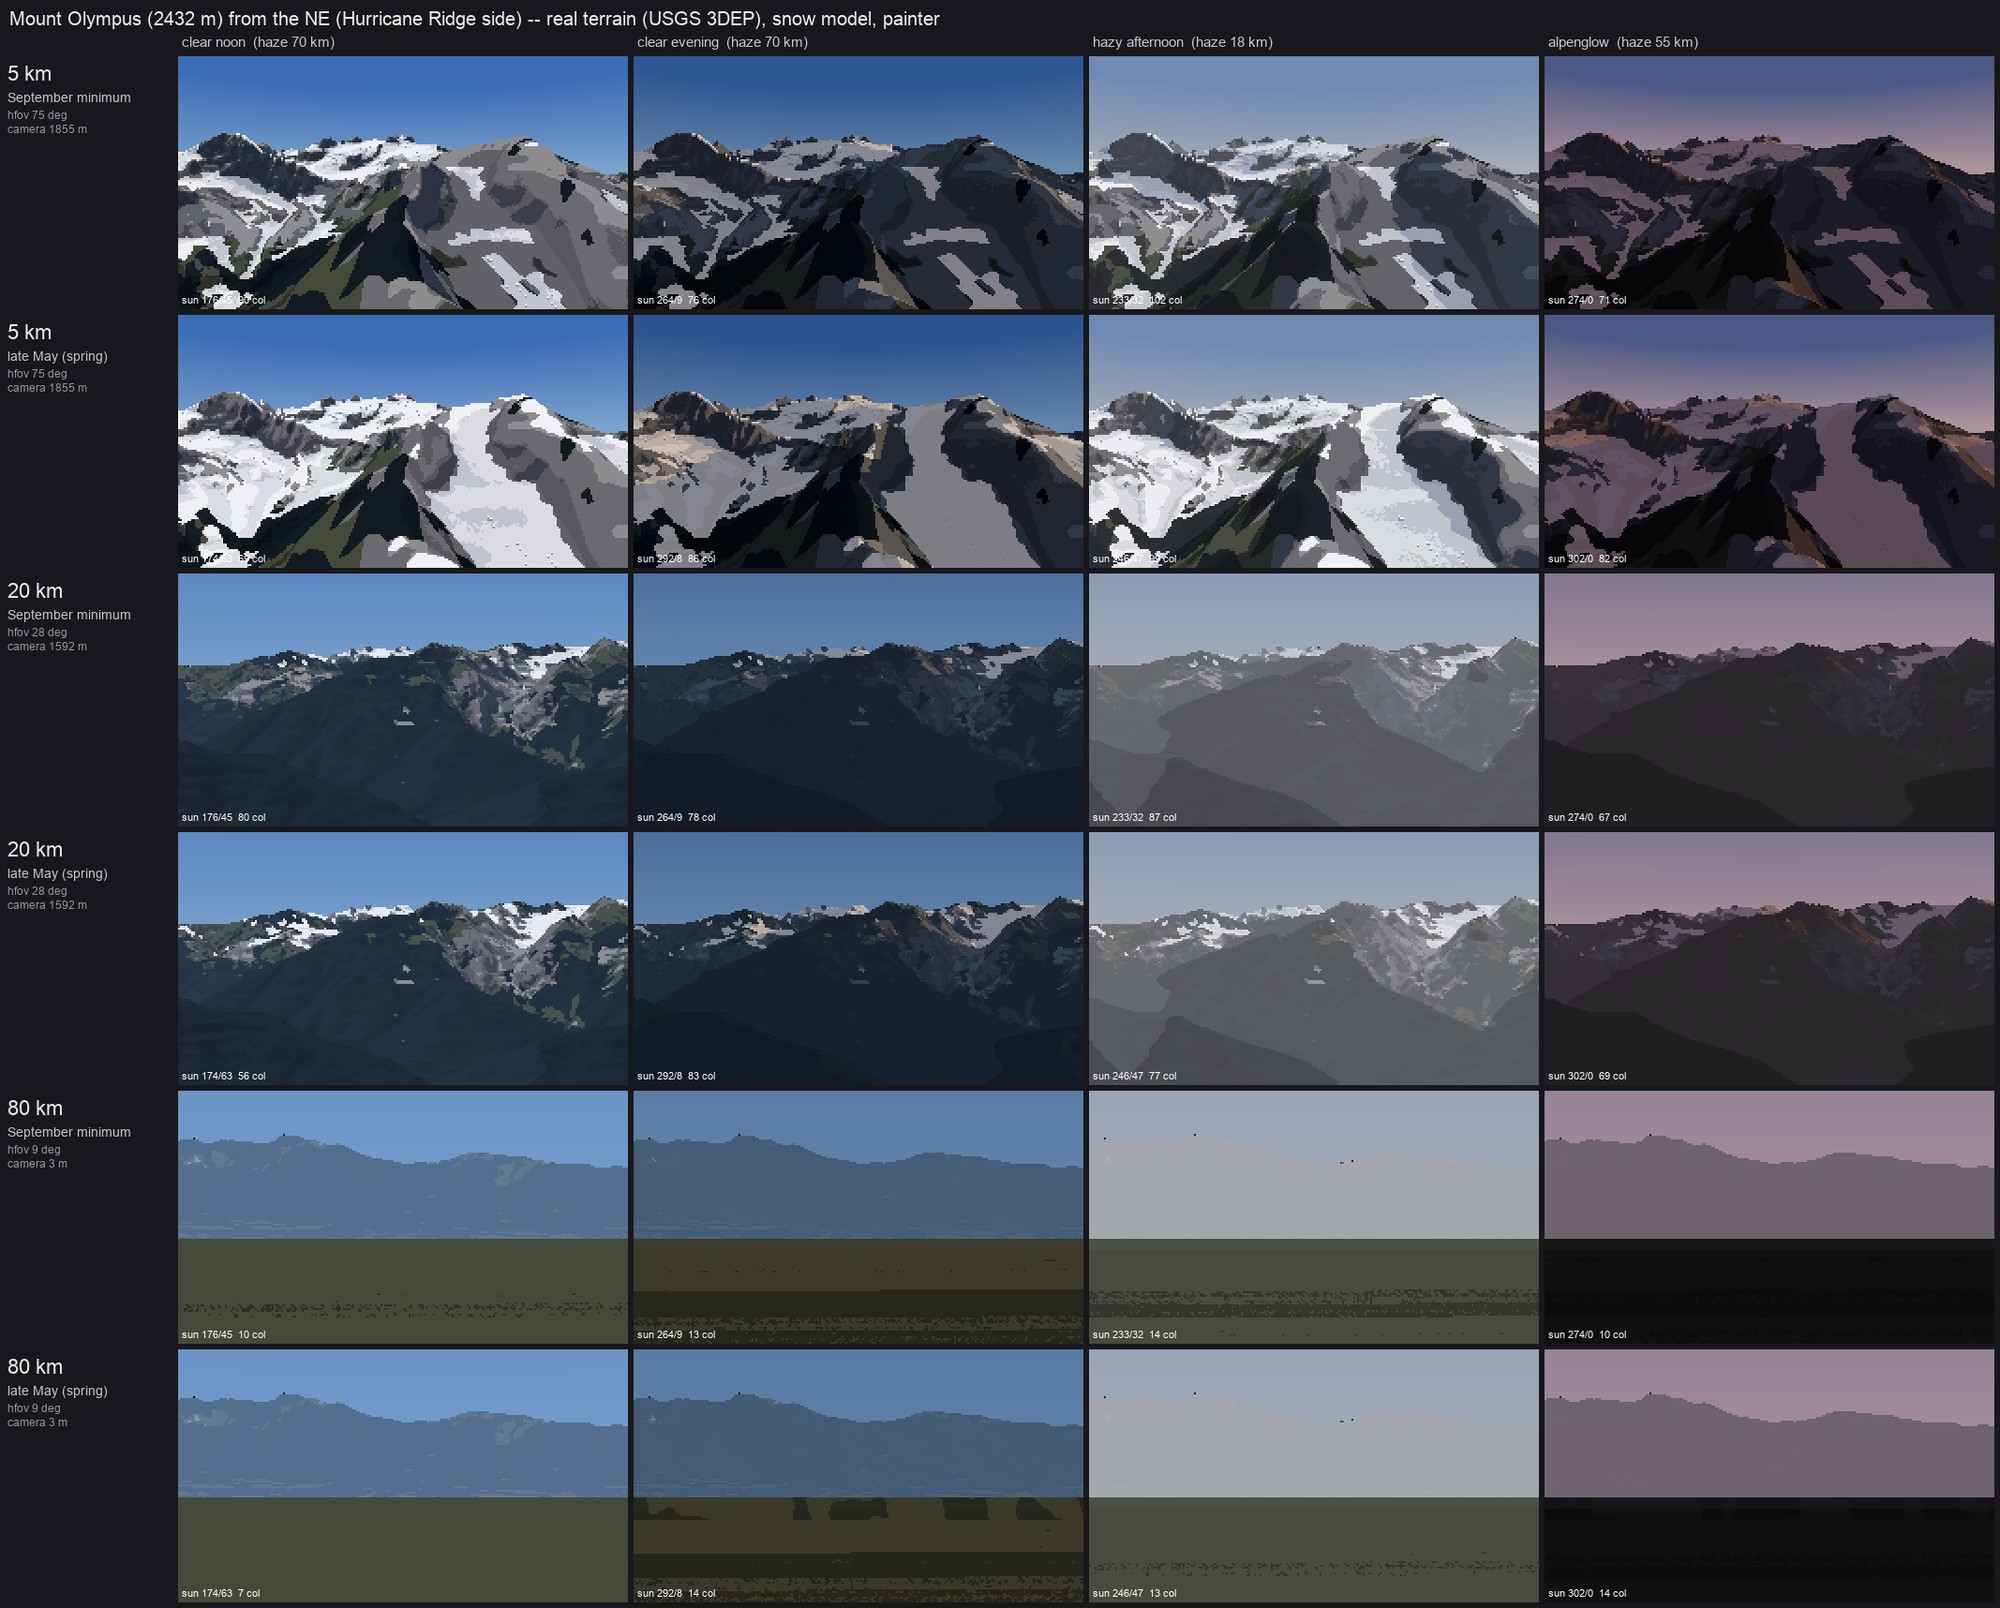The height and width of the screenshot is (1608, 2000).
Task: Click the caption 'sun 246/47 13 col'
Action: tap(1135, 1594)
